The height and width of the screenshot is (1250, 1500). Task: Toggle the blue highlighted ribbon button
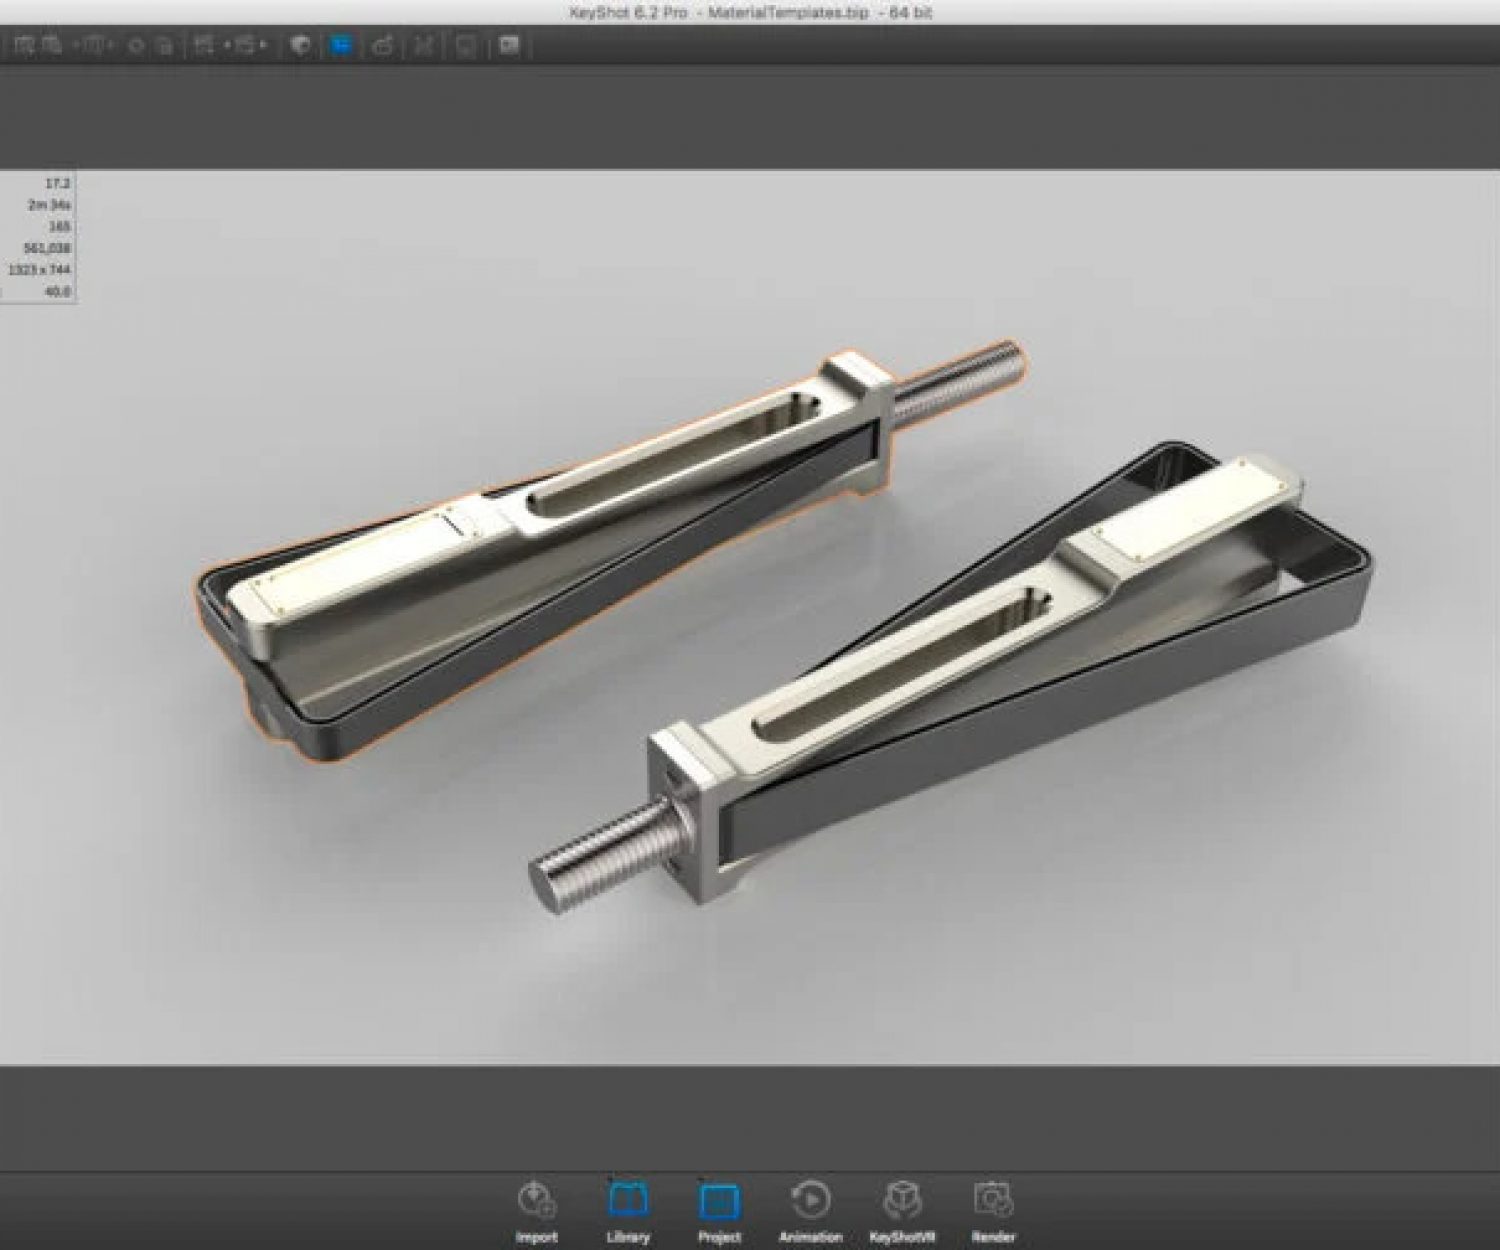(341, 46)
